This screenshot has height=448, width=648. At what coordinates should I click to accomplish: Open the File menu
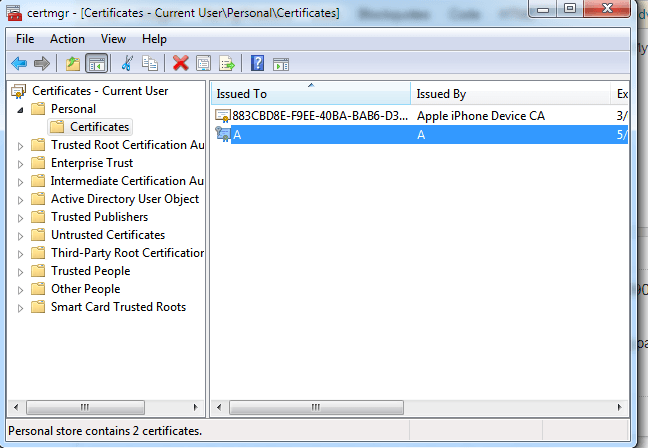25,38
